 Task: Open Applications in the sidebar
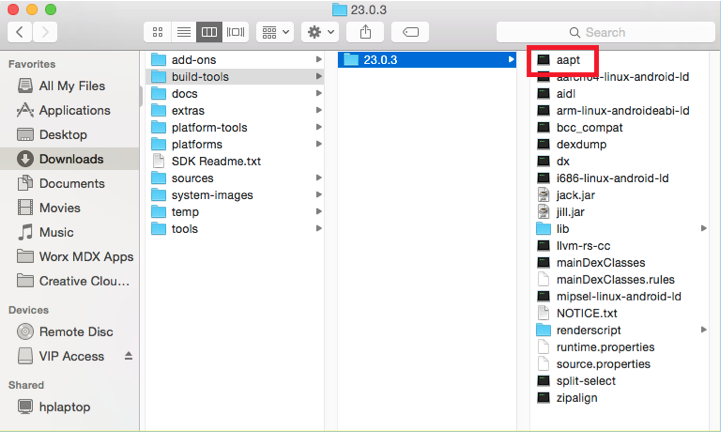point(70,110)
